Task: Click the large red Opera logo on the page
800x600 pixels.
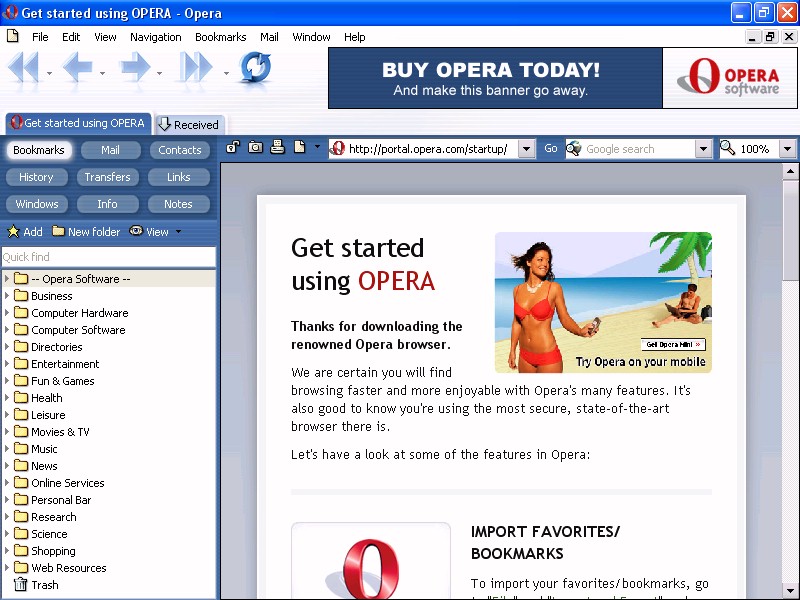Action: pos(370,568)
